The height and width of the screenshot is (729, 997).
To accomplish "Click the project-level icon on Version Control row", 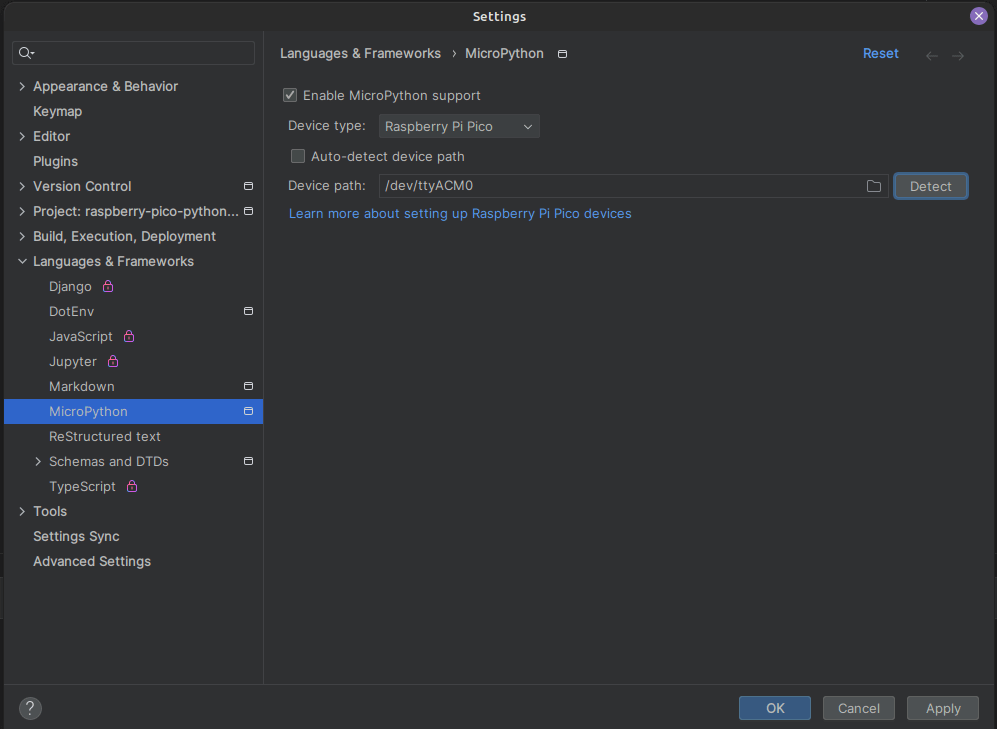I will point(249,186).
